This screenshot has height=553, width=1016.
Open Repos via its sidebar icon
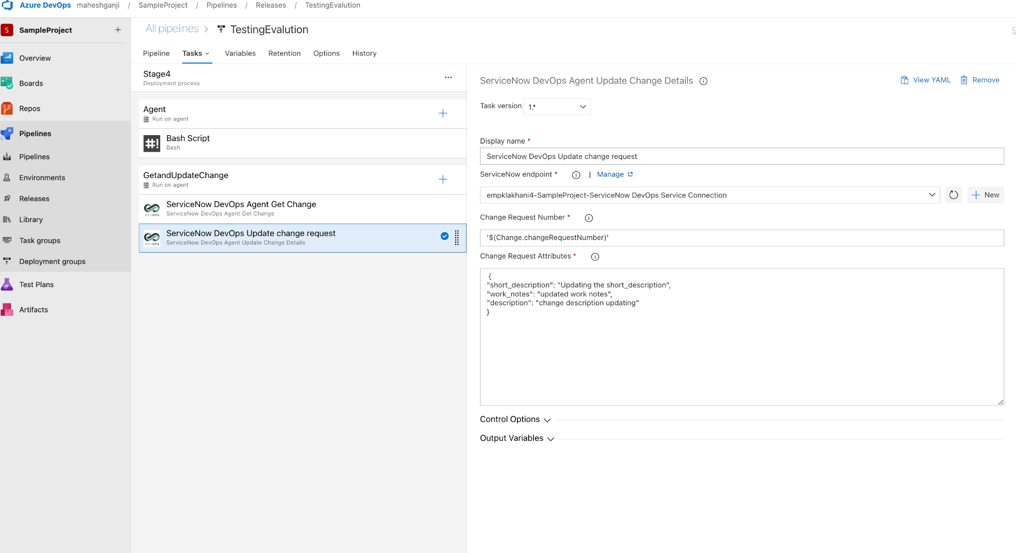click(x=7, y=108)
